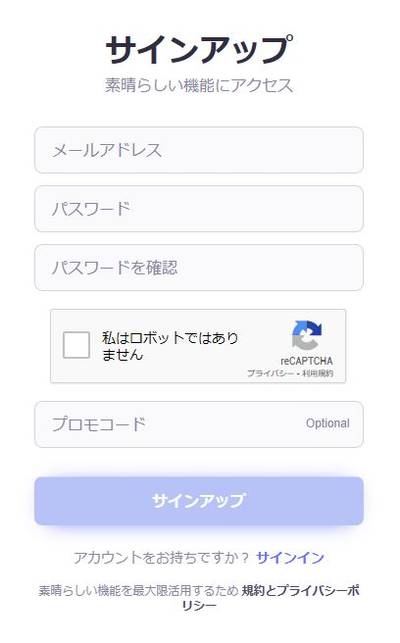
Task: Check the reCAPTCHA not-a-robot checkbox
Action: [76, 345]
